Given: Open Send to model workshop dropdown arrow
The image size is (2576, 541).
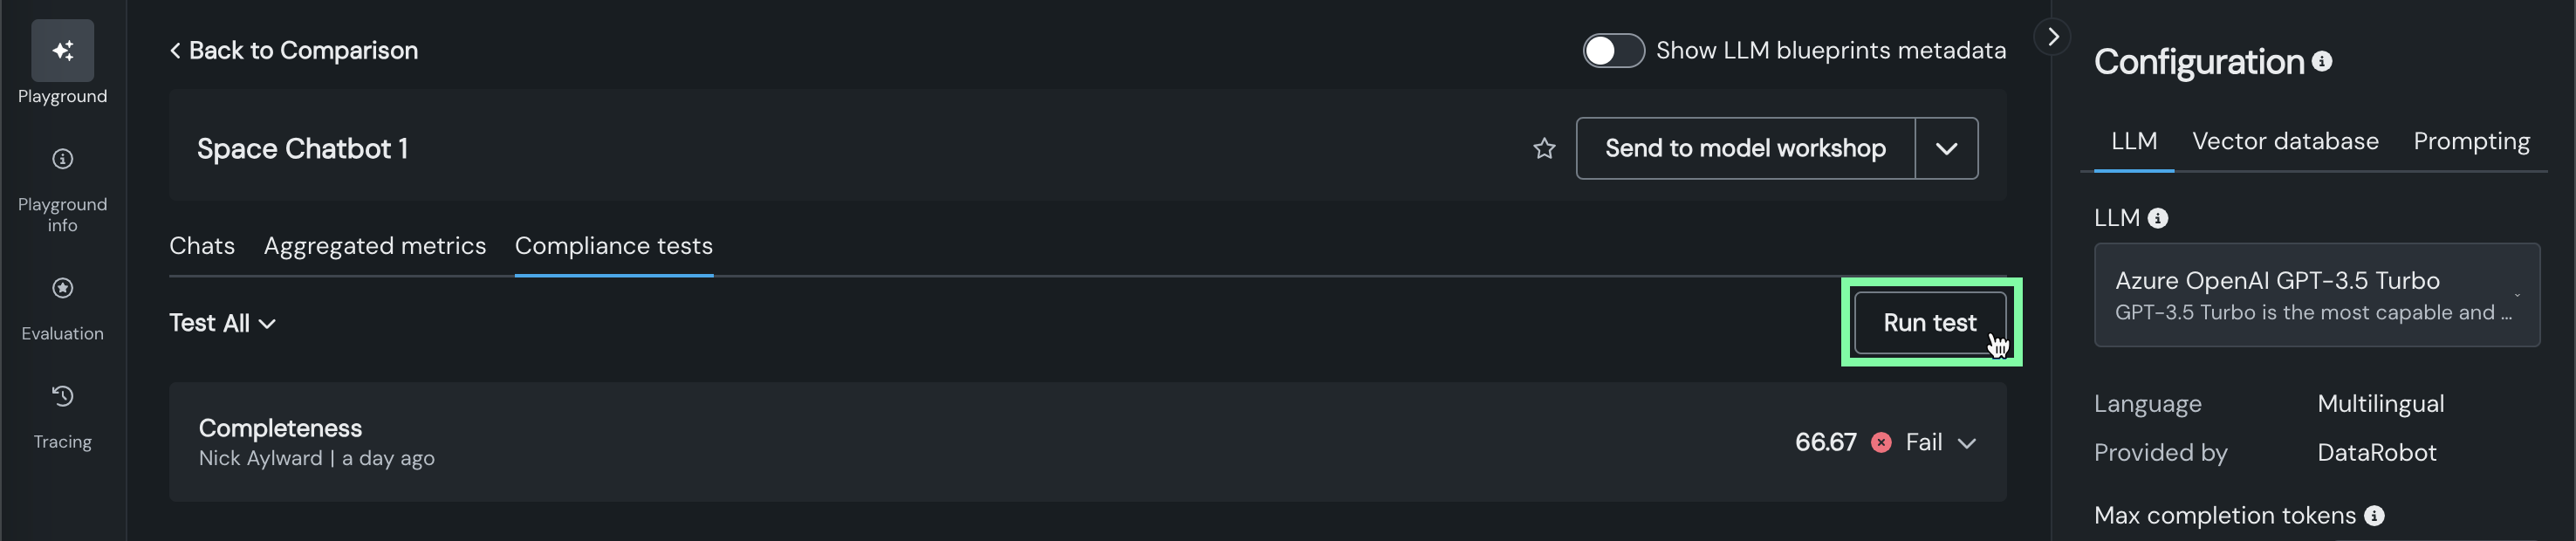Looking at the screenshot, I should [x=1946, y=149].
